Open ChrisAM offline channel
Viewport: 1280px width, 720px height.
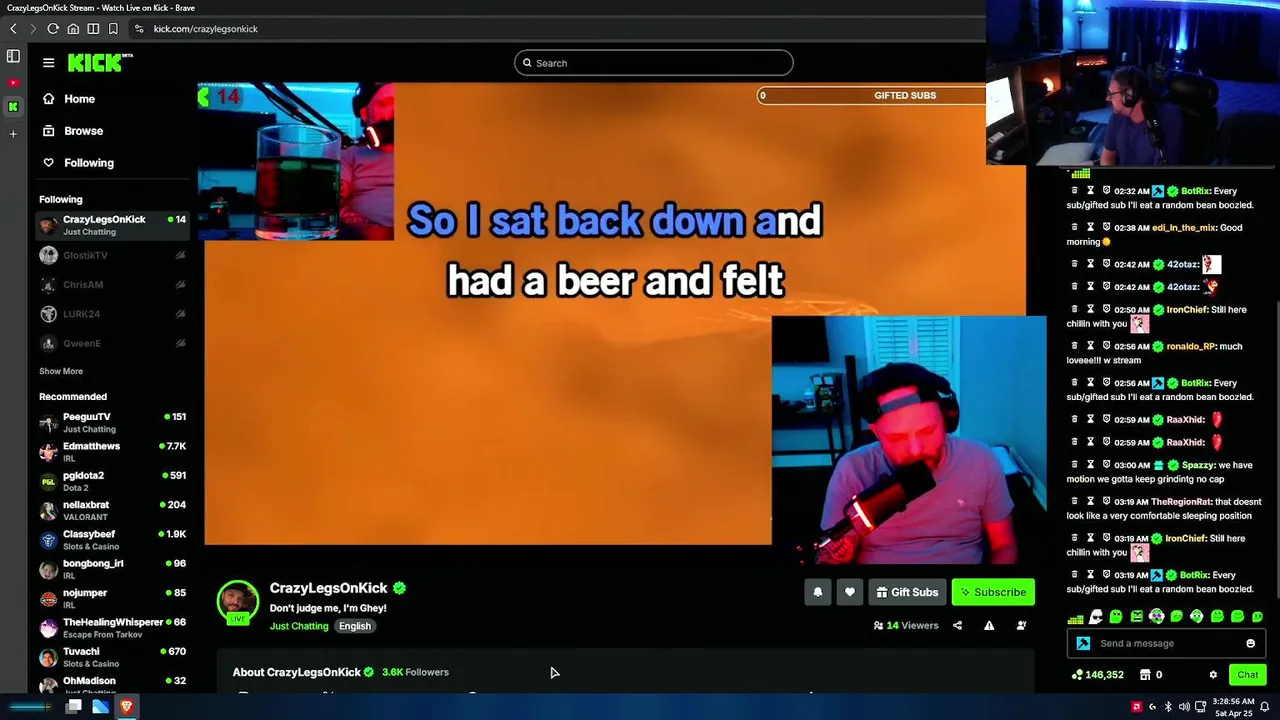112,284
